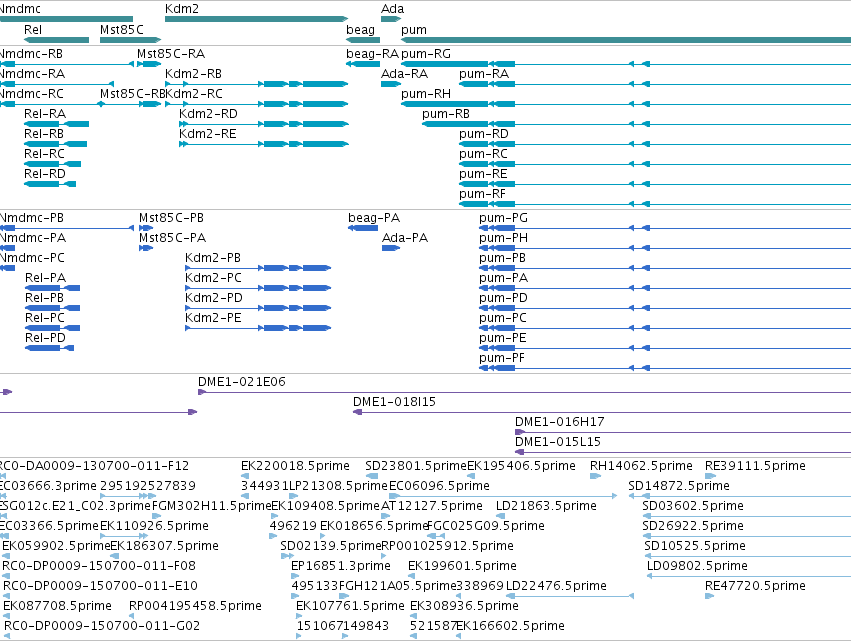
Task: Select clone label DME1-018I15
Action: pyautogui.click(x=395, y=402)
